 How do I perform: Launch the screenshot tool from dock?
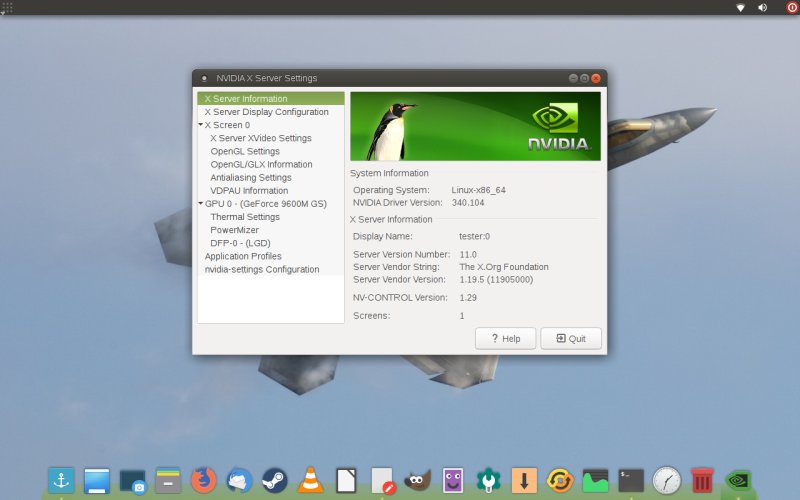[x=133, y=482]
